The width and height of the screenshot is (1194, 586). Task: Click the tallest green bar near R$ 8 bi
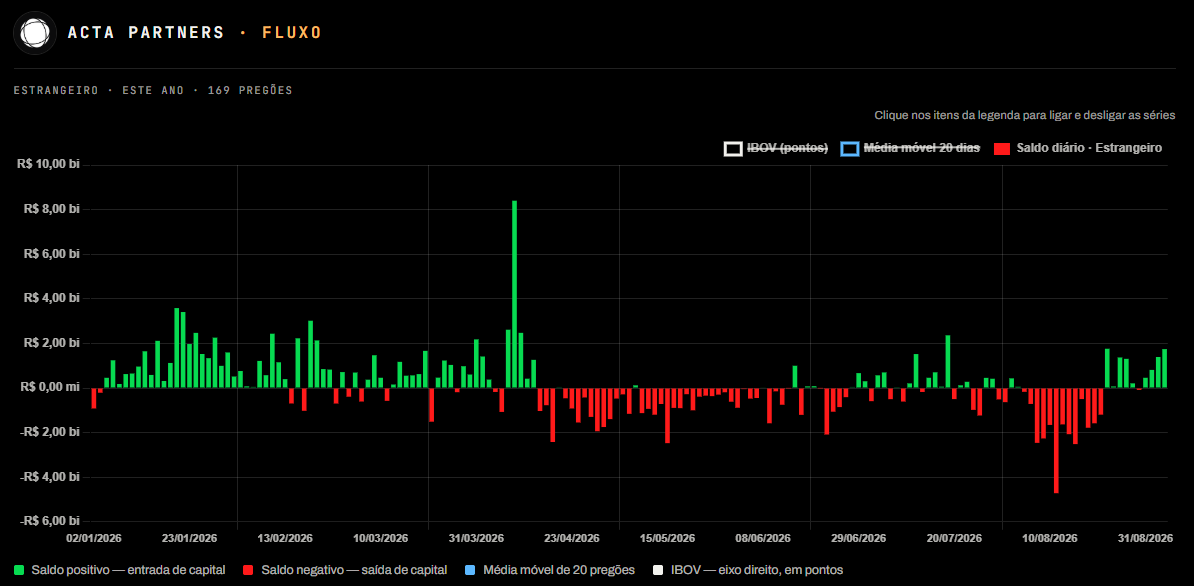(515, 294)
